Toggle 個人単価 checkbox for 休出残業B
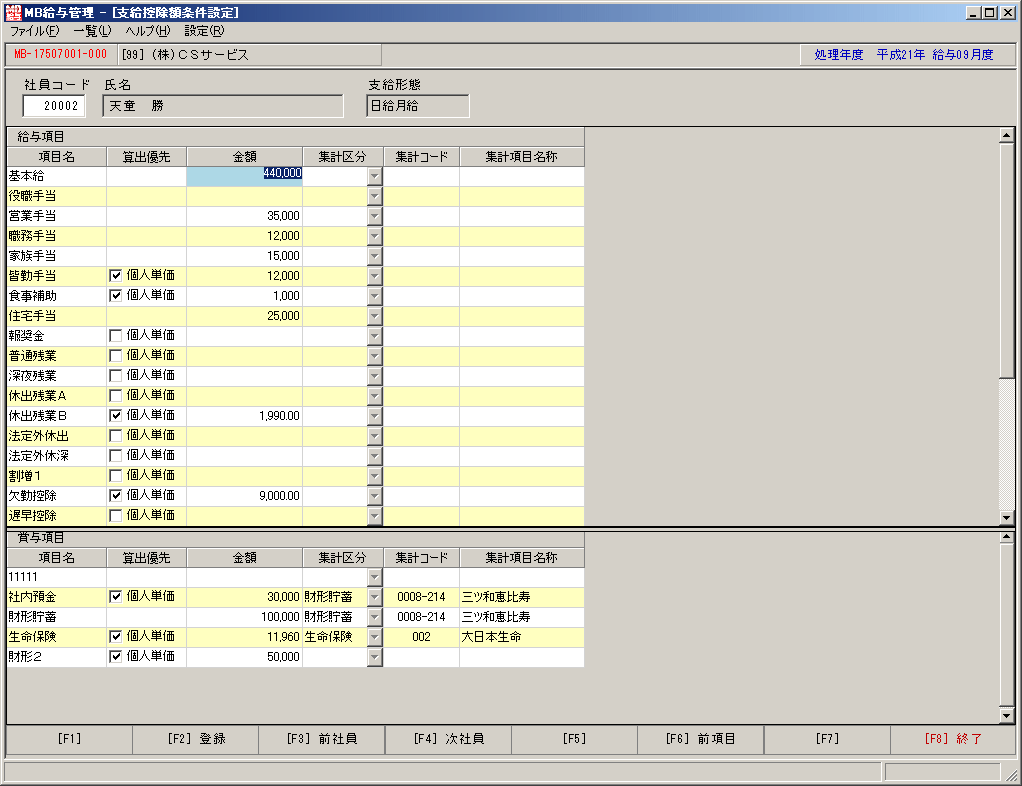 [x=116, y=416]
